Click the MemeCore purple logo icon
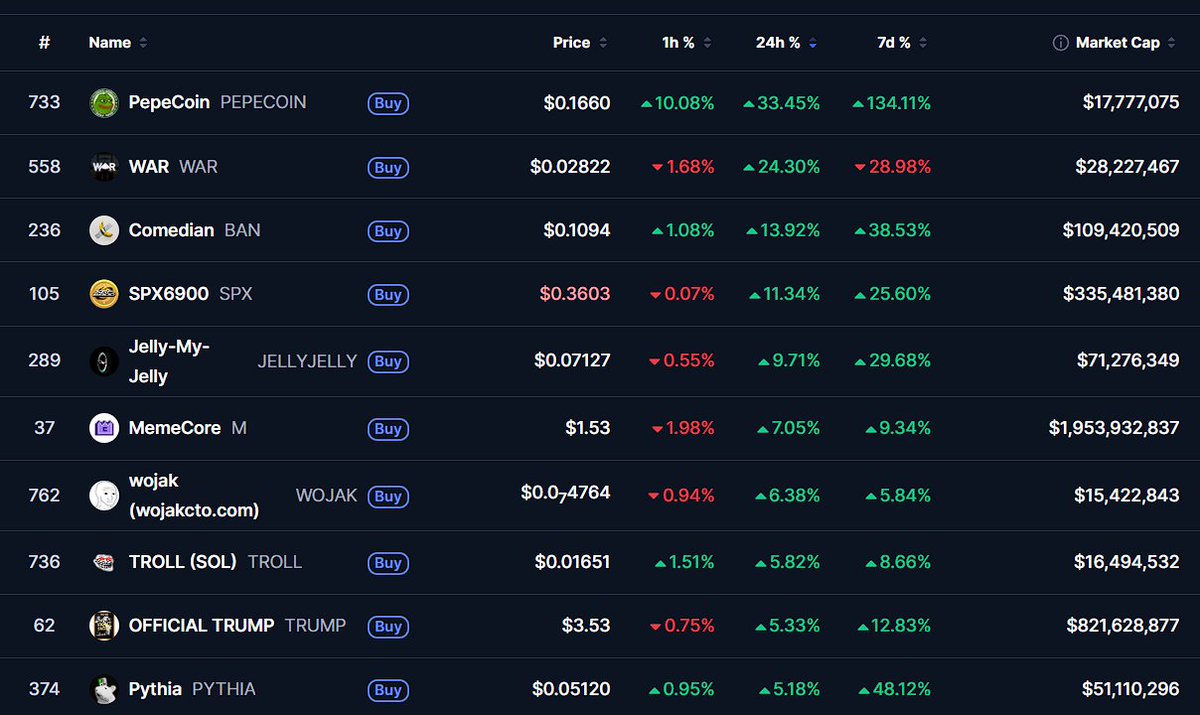1200x715 pixels. pyautogui.click(x=104, y=428)
